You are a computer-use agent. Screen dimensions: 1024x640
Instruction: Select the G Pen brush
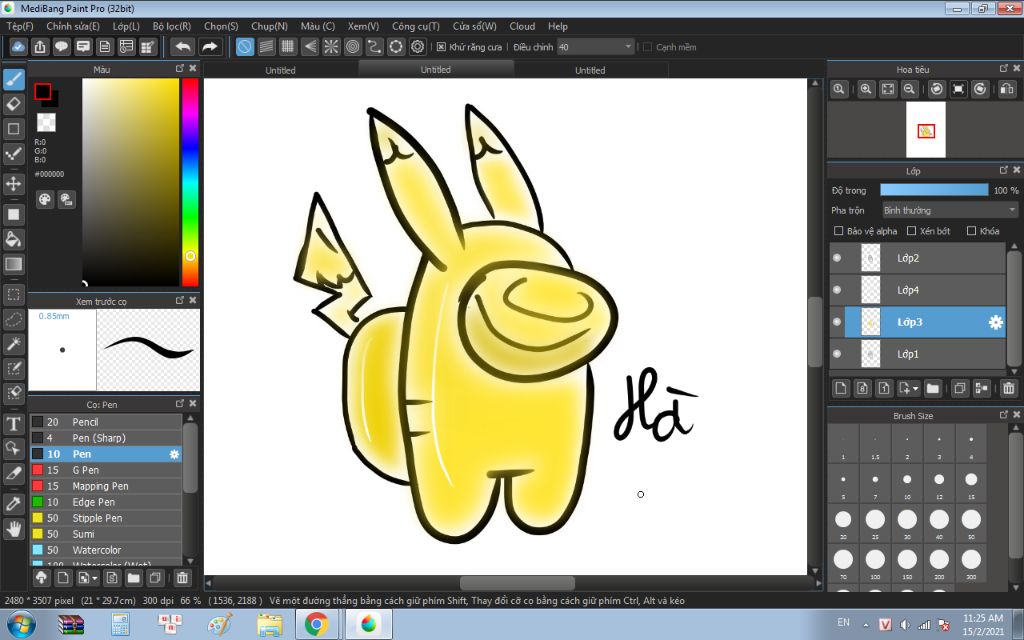coord(106,470)
